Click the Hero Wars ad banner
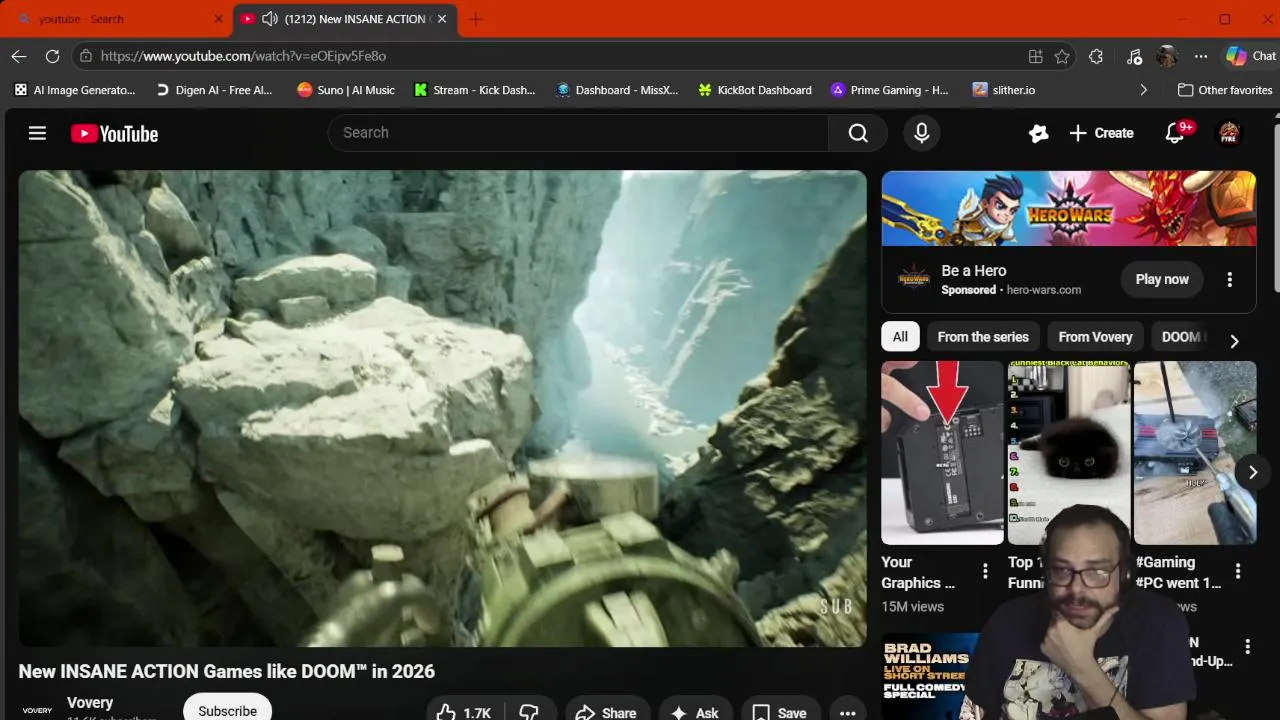The width and height of the screenshot is (1280, 720). [x=1068, y=208]
